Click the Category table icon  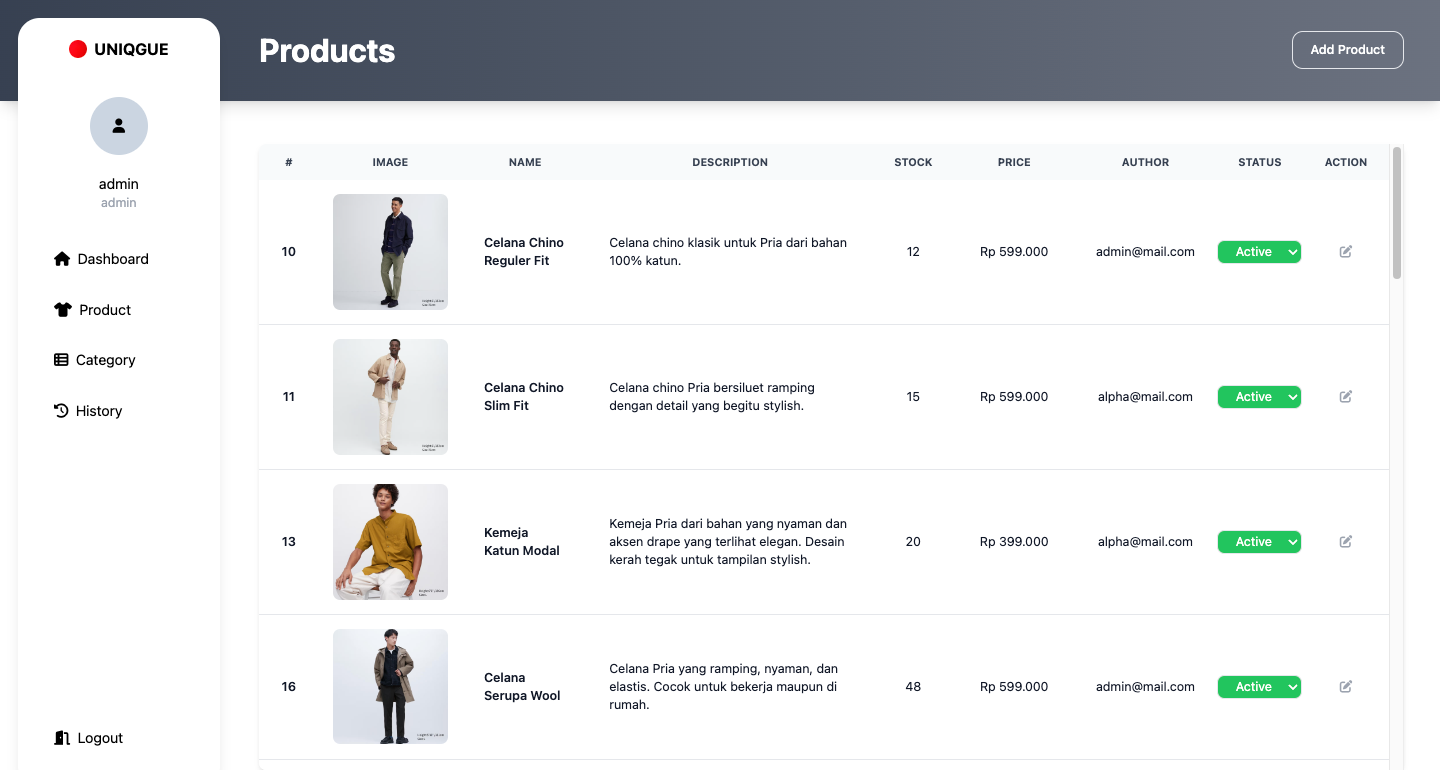coord(61,360)
